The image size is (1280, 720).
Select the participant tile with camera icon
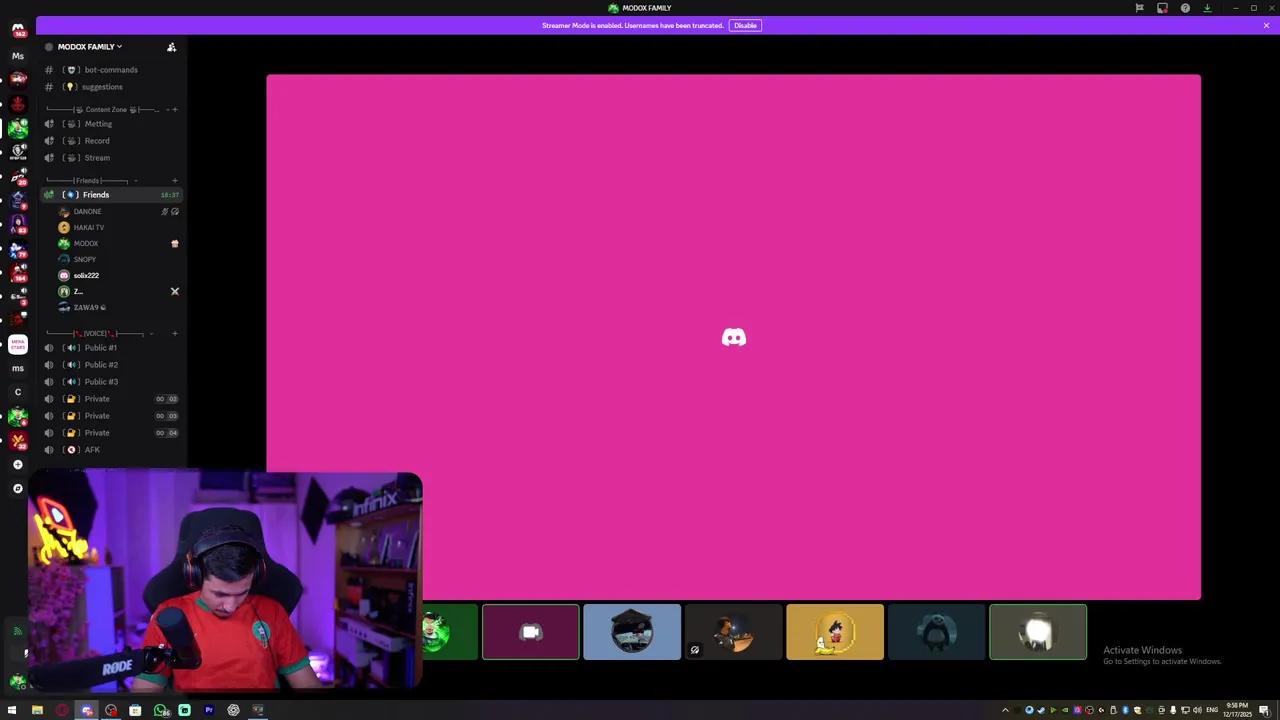click(530, 632)
